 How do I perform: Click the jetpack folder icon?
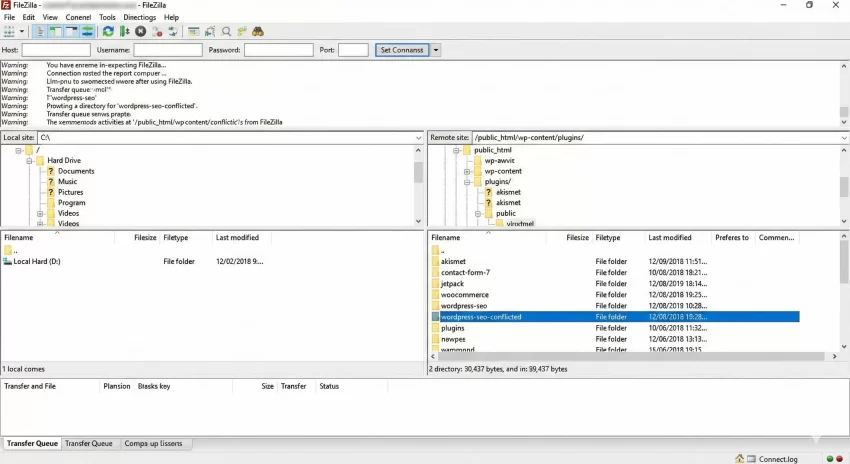point(435,283)
